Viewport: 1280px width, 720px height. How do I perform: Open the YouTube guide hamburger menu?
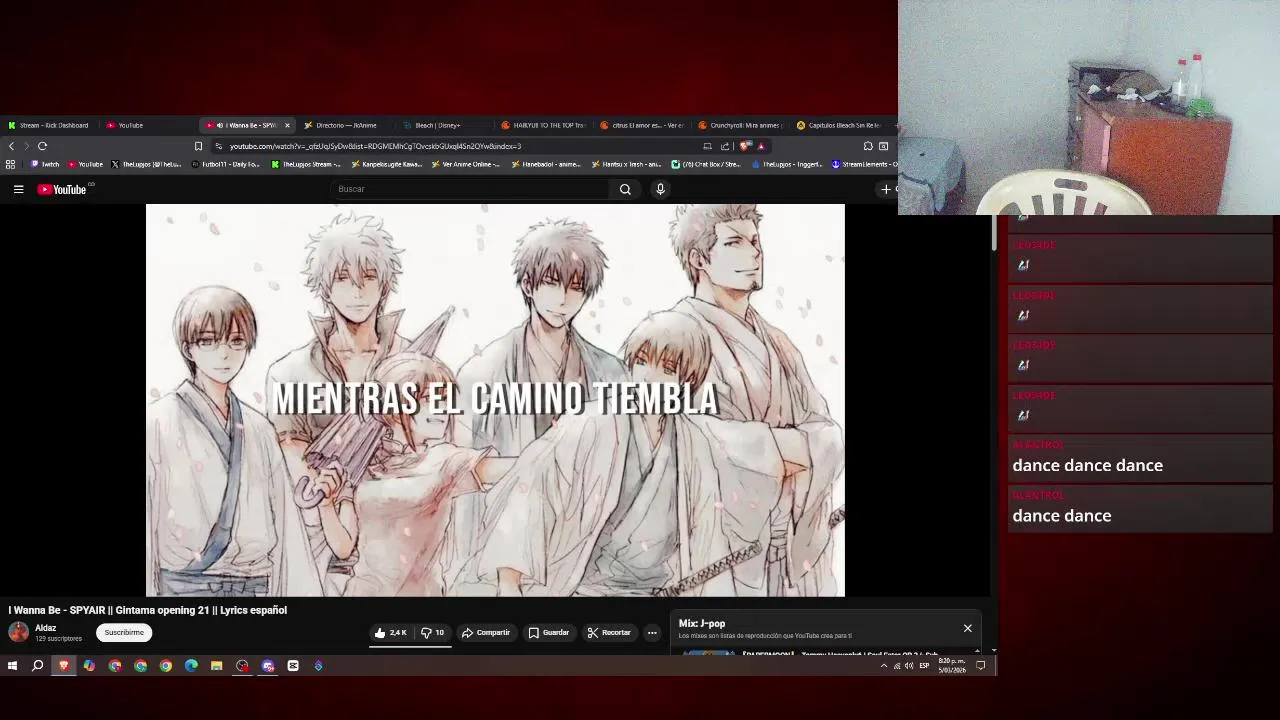pos(18,189)
